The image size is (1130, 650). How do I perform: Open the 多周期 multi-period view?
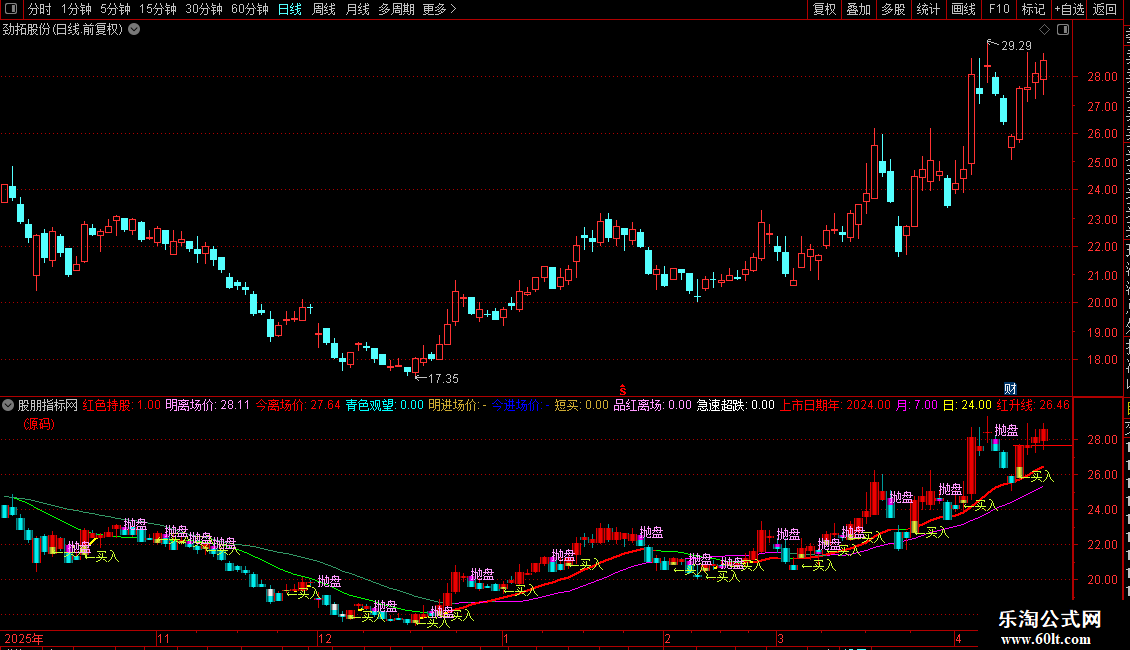(396, 9)
